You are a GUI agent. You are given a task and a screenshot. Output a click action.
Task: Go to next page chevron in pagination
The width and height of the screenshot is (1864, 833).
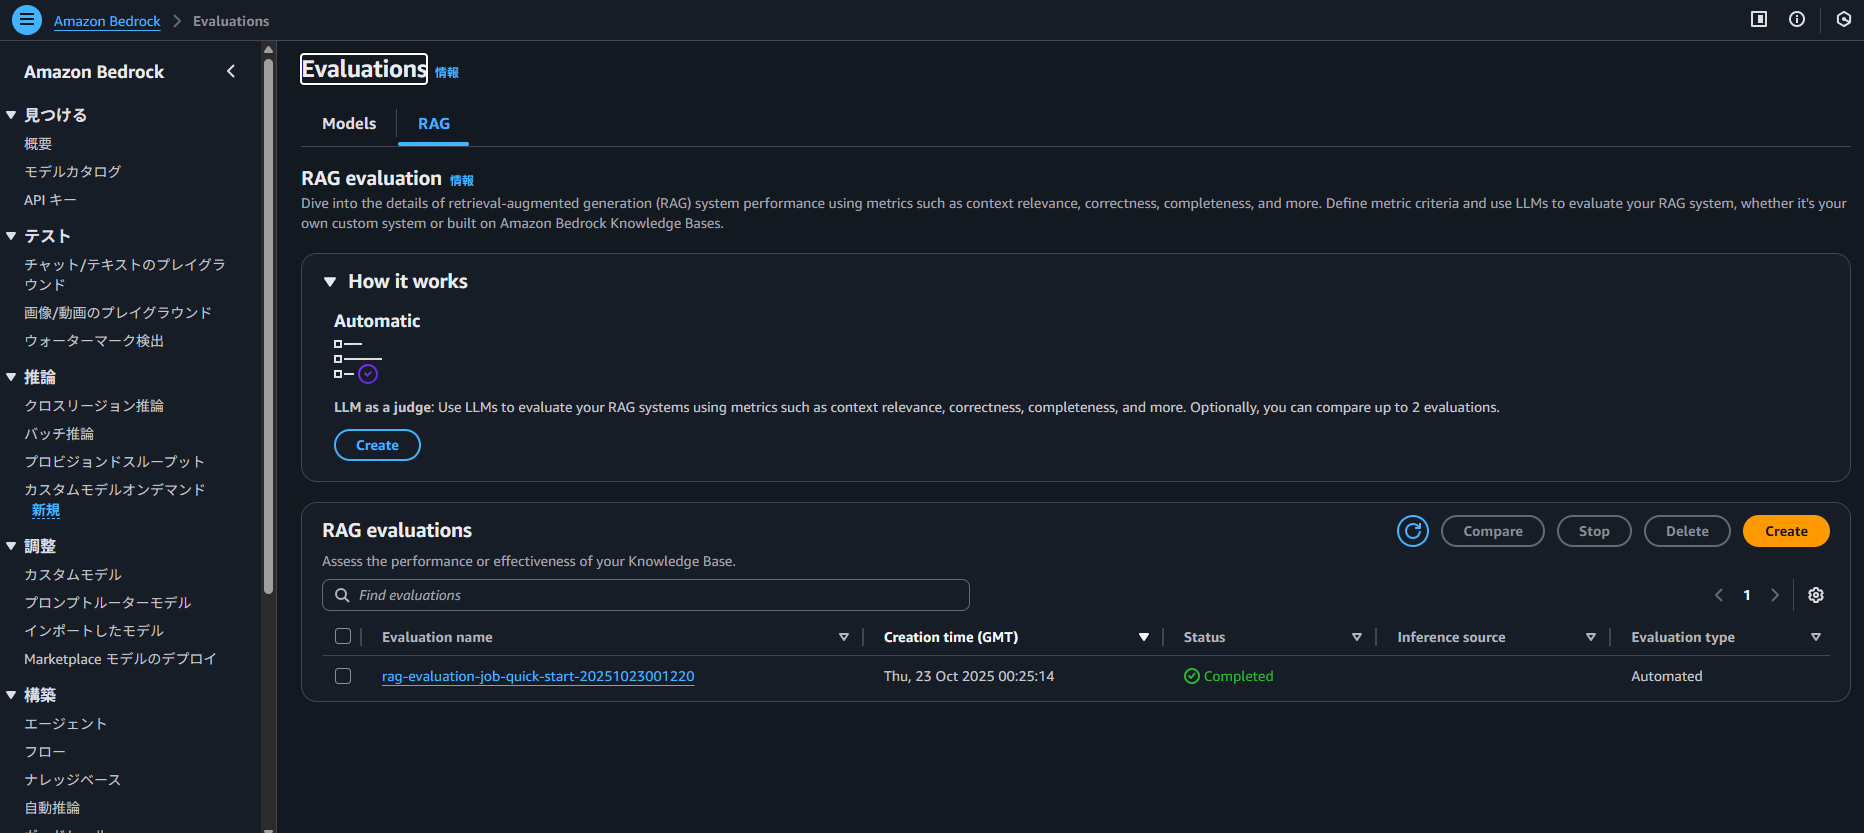click(1775, 595)
